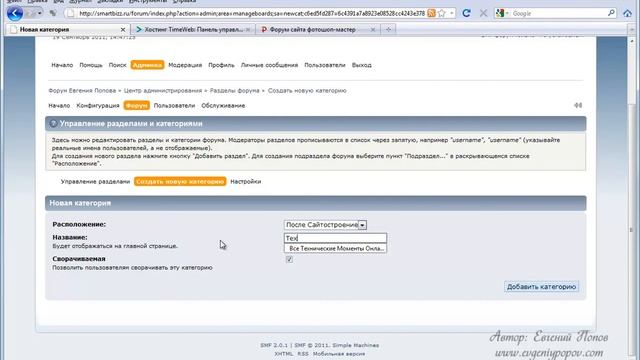Follow breadcrumb Создать новую категорию
The height and width of the screenshot is (360, 640).
click(x=307, y=91)
